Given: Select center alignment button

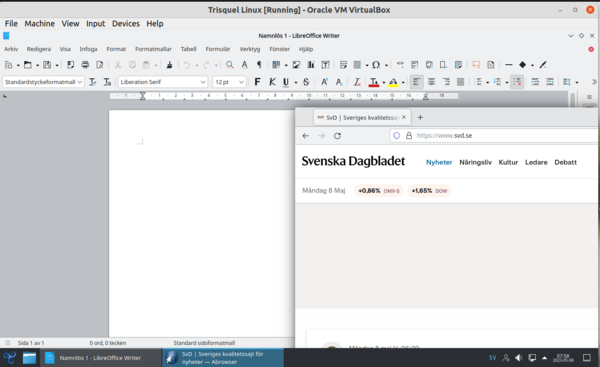Looking at the screenshot, I should click(x=431, y=82).
